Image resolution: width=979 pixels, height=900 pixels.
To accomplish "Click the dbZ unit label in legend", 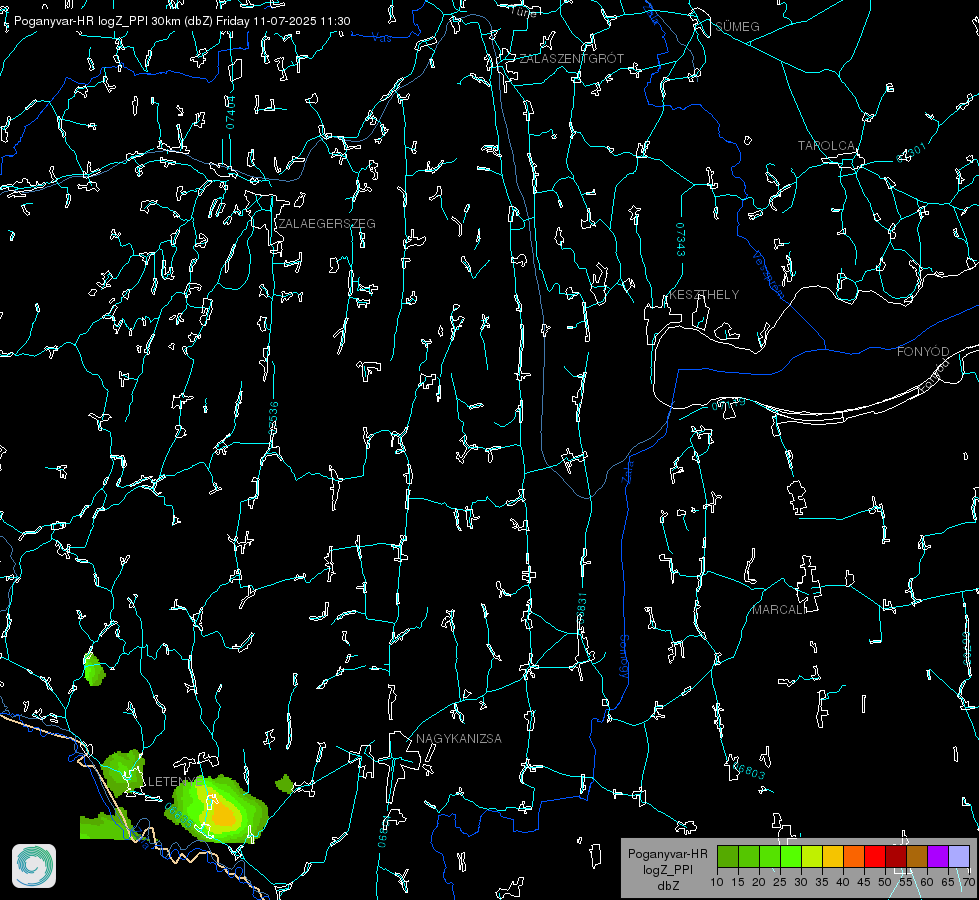I will click(x=668, y=886).
